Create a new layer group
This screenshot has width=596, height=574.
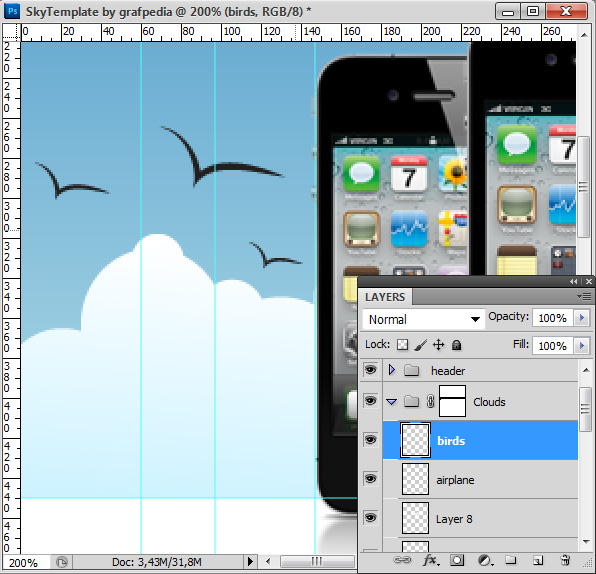click(510, 560)
